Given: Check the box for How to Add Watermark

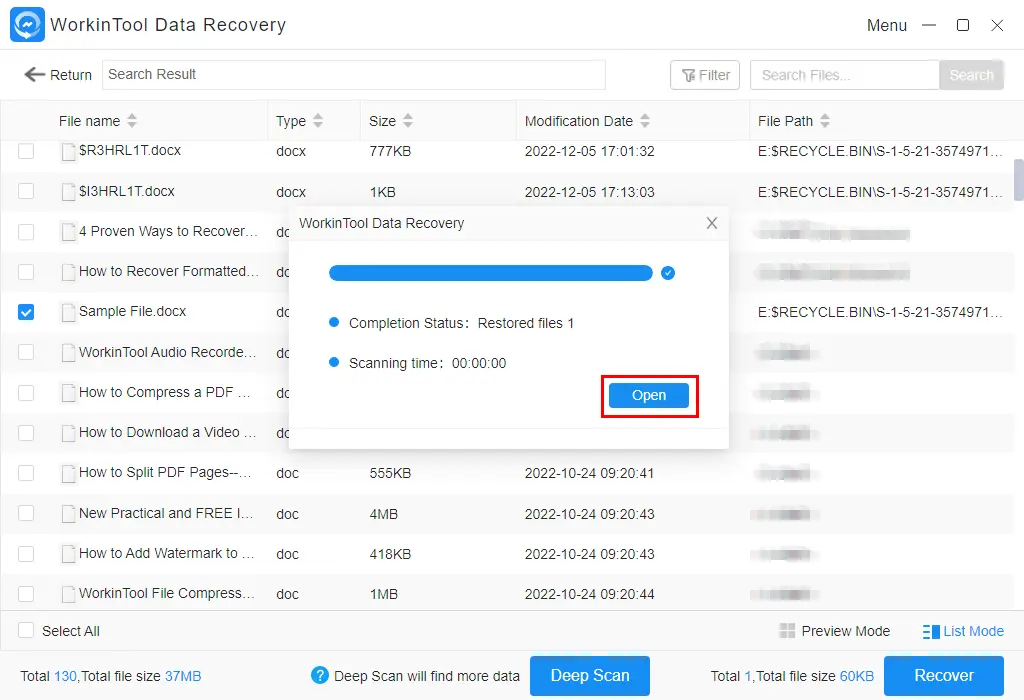Looking at the screenshot, I should tap(26, 554).
